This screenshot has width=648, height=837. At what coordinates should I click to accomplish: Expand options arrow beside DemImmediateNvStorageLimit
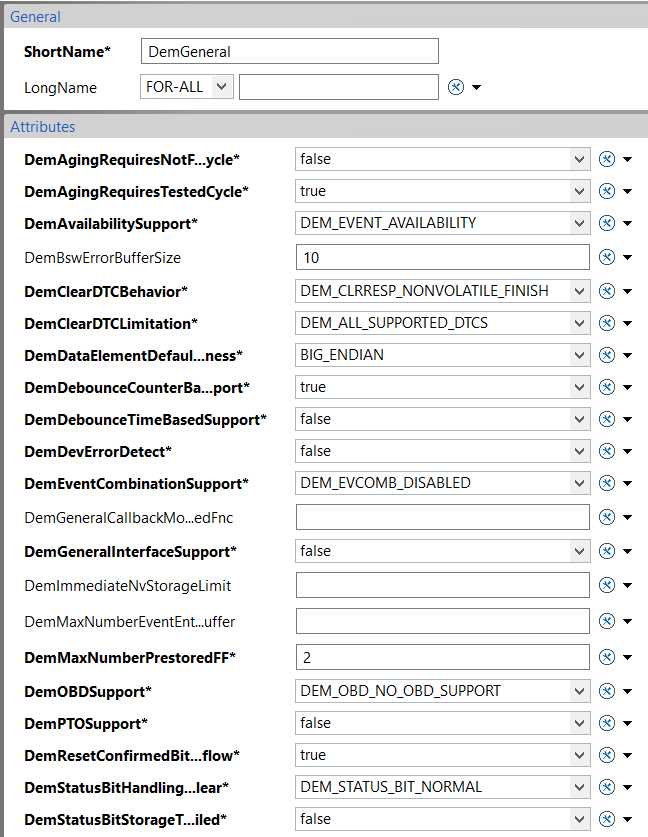tap(628, 586)
